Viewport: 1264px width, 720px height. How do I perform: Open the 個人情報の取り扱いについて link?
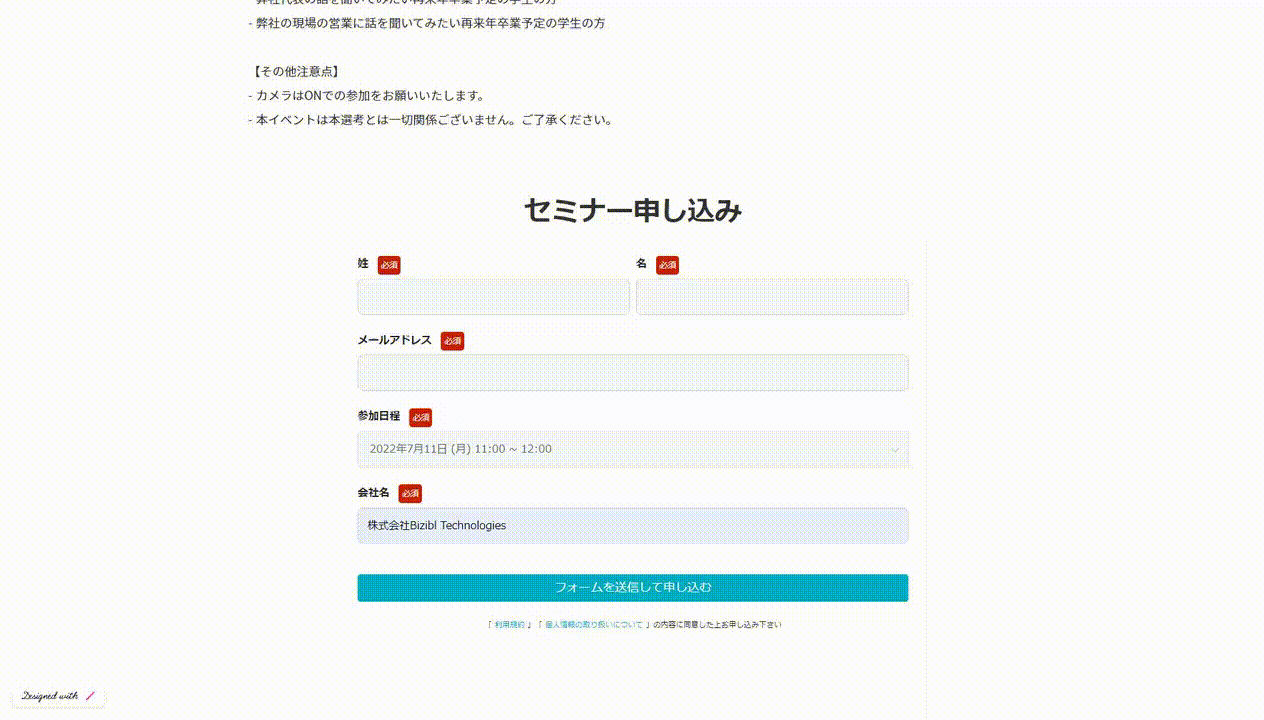click(593, 625)
